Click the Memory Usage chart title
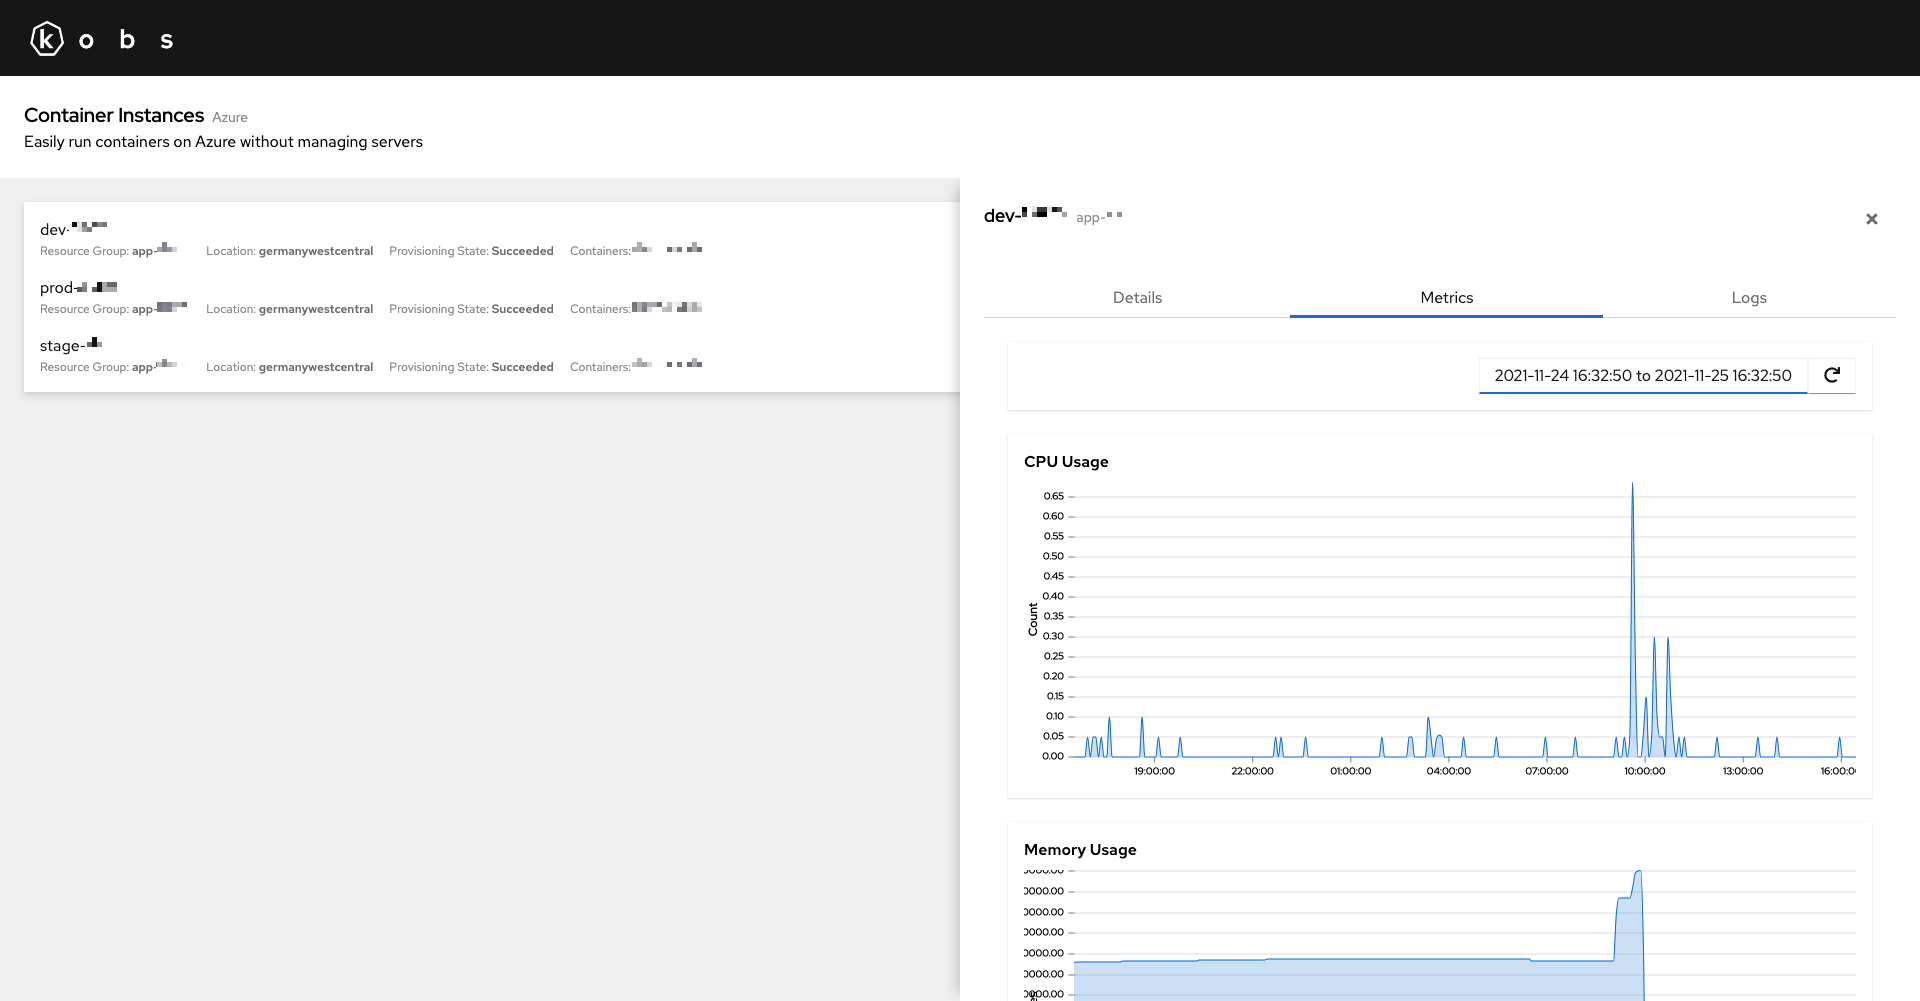 coord(1080,849)
